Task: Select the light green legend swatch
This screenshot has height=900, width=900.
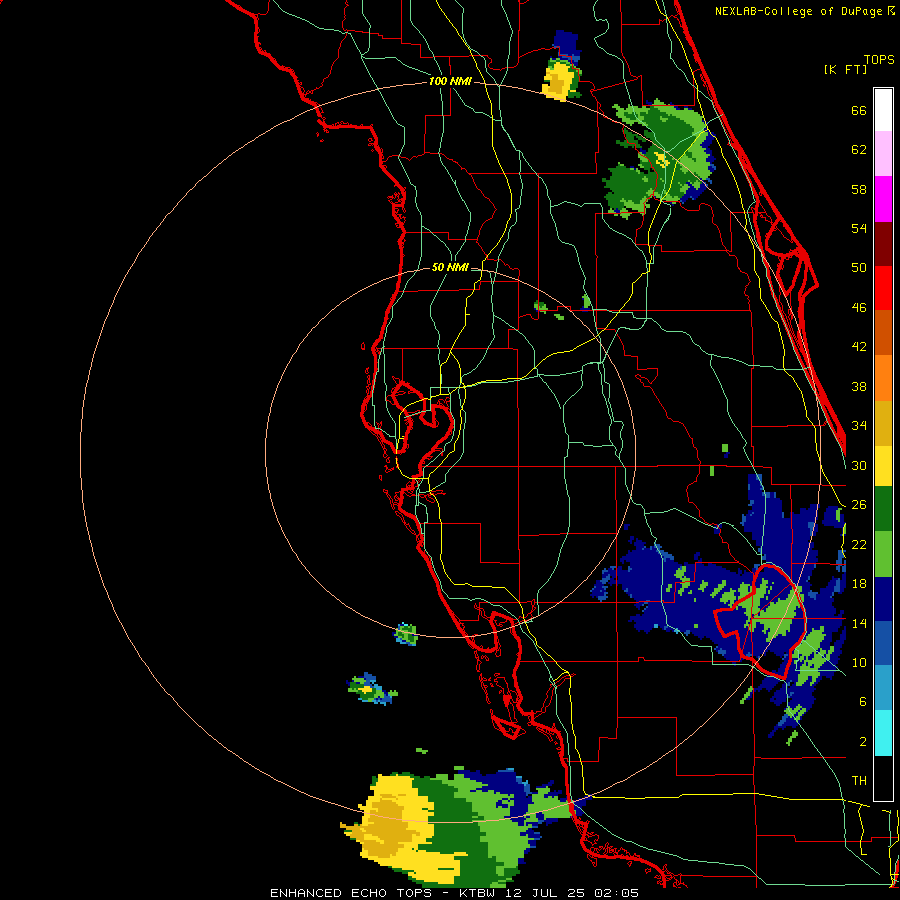Action: (x=883, y=554)
